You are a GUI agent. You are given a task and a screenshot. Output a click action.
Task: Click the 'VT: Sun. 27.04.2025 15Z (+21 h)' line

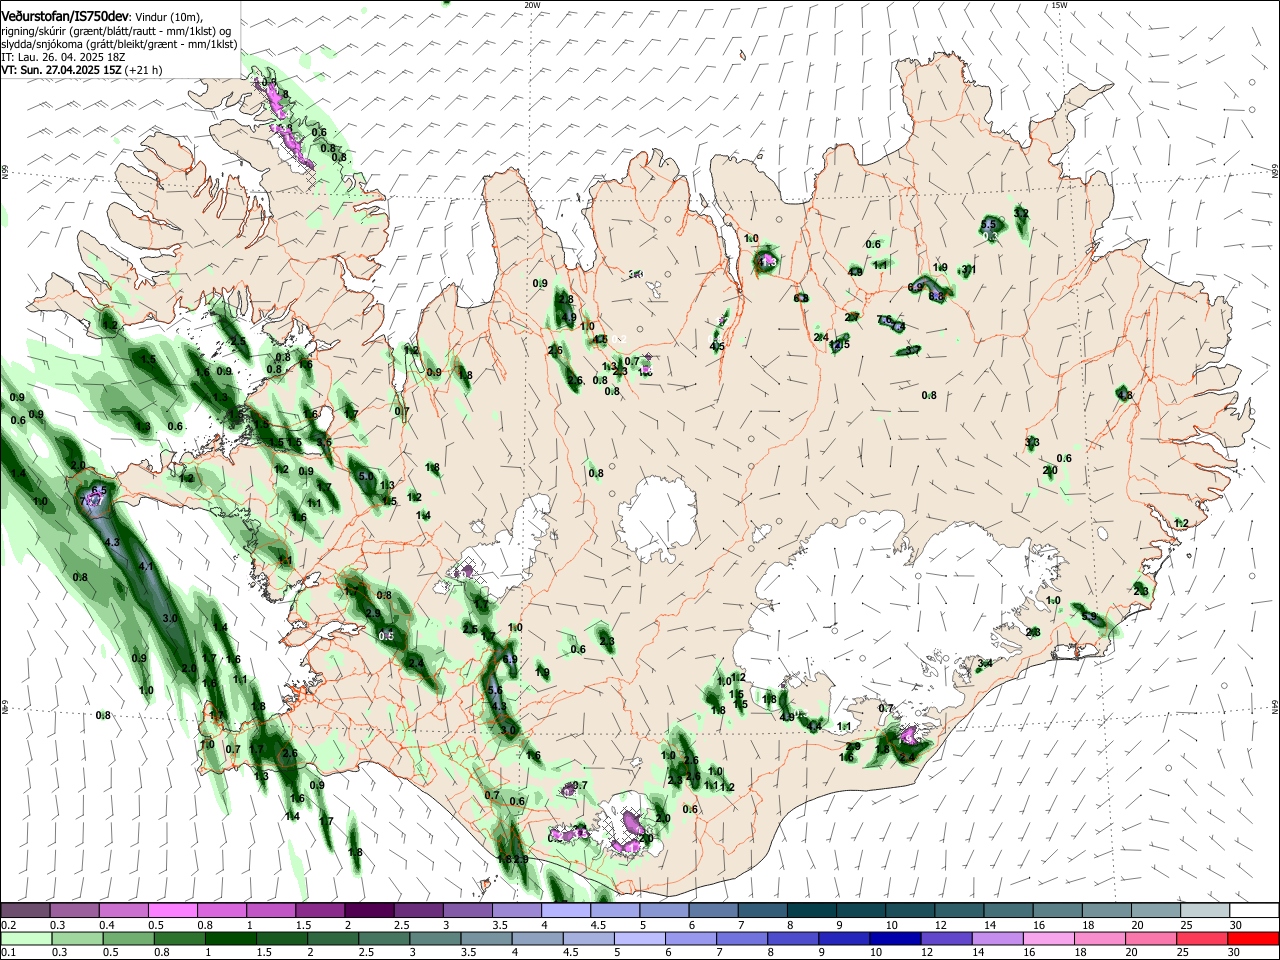tap(81, 70)
